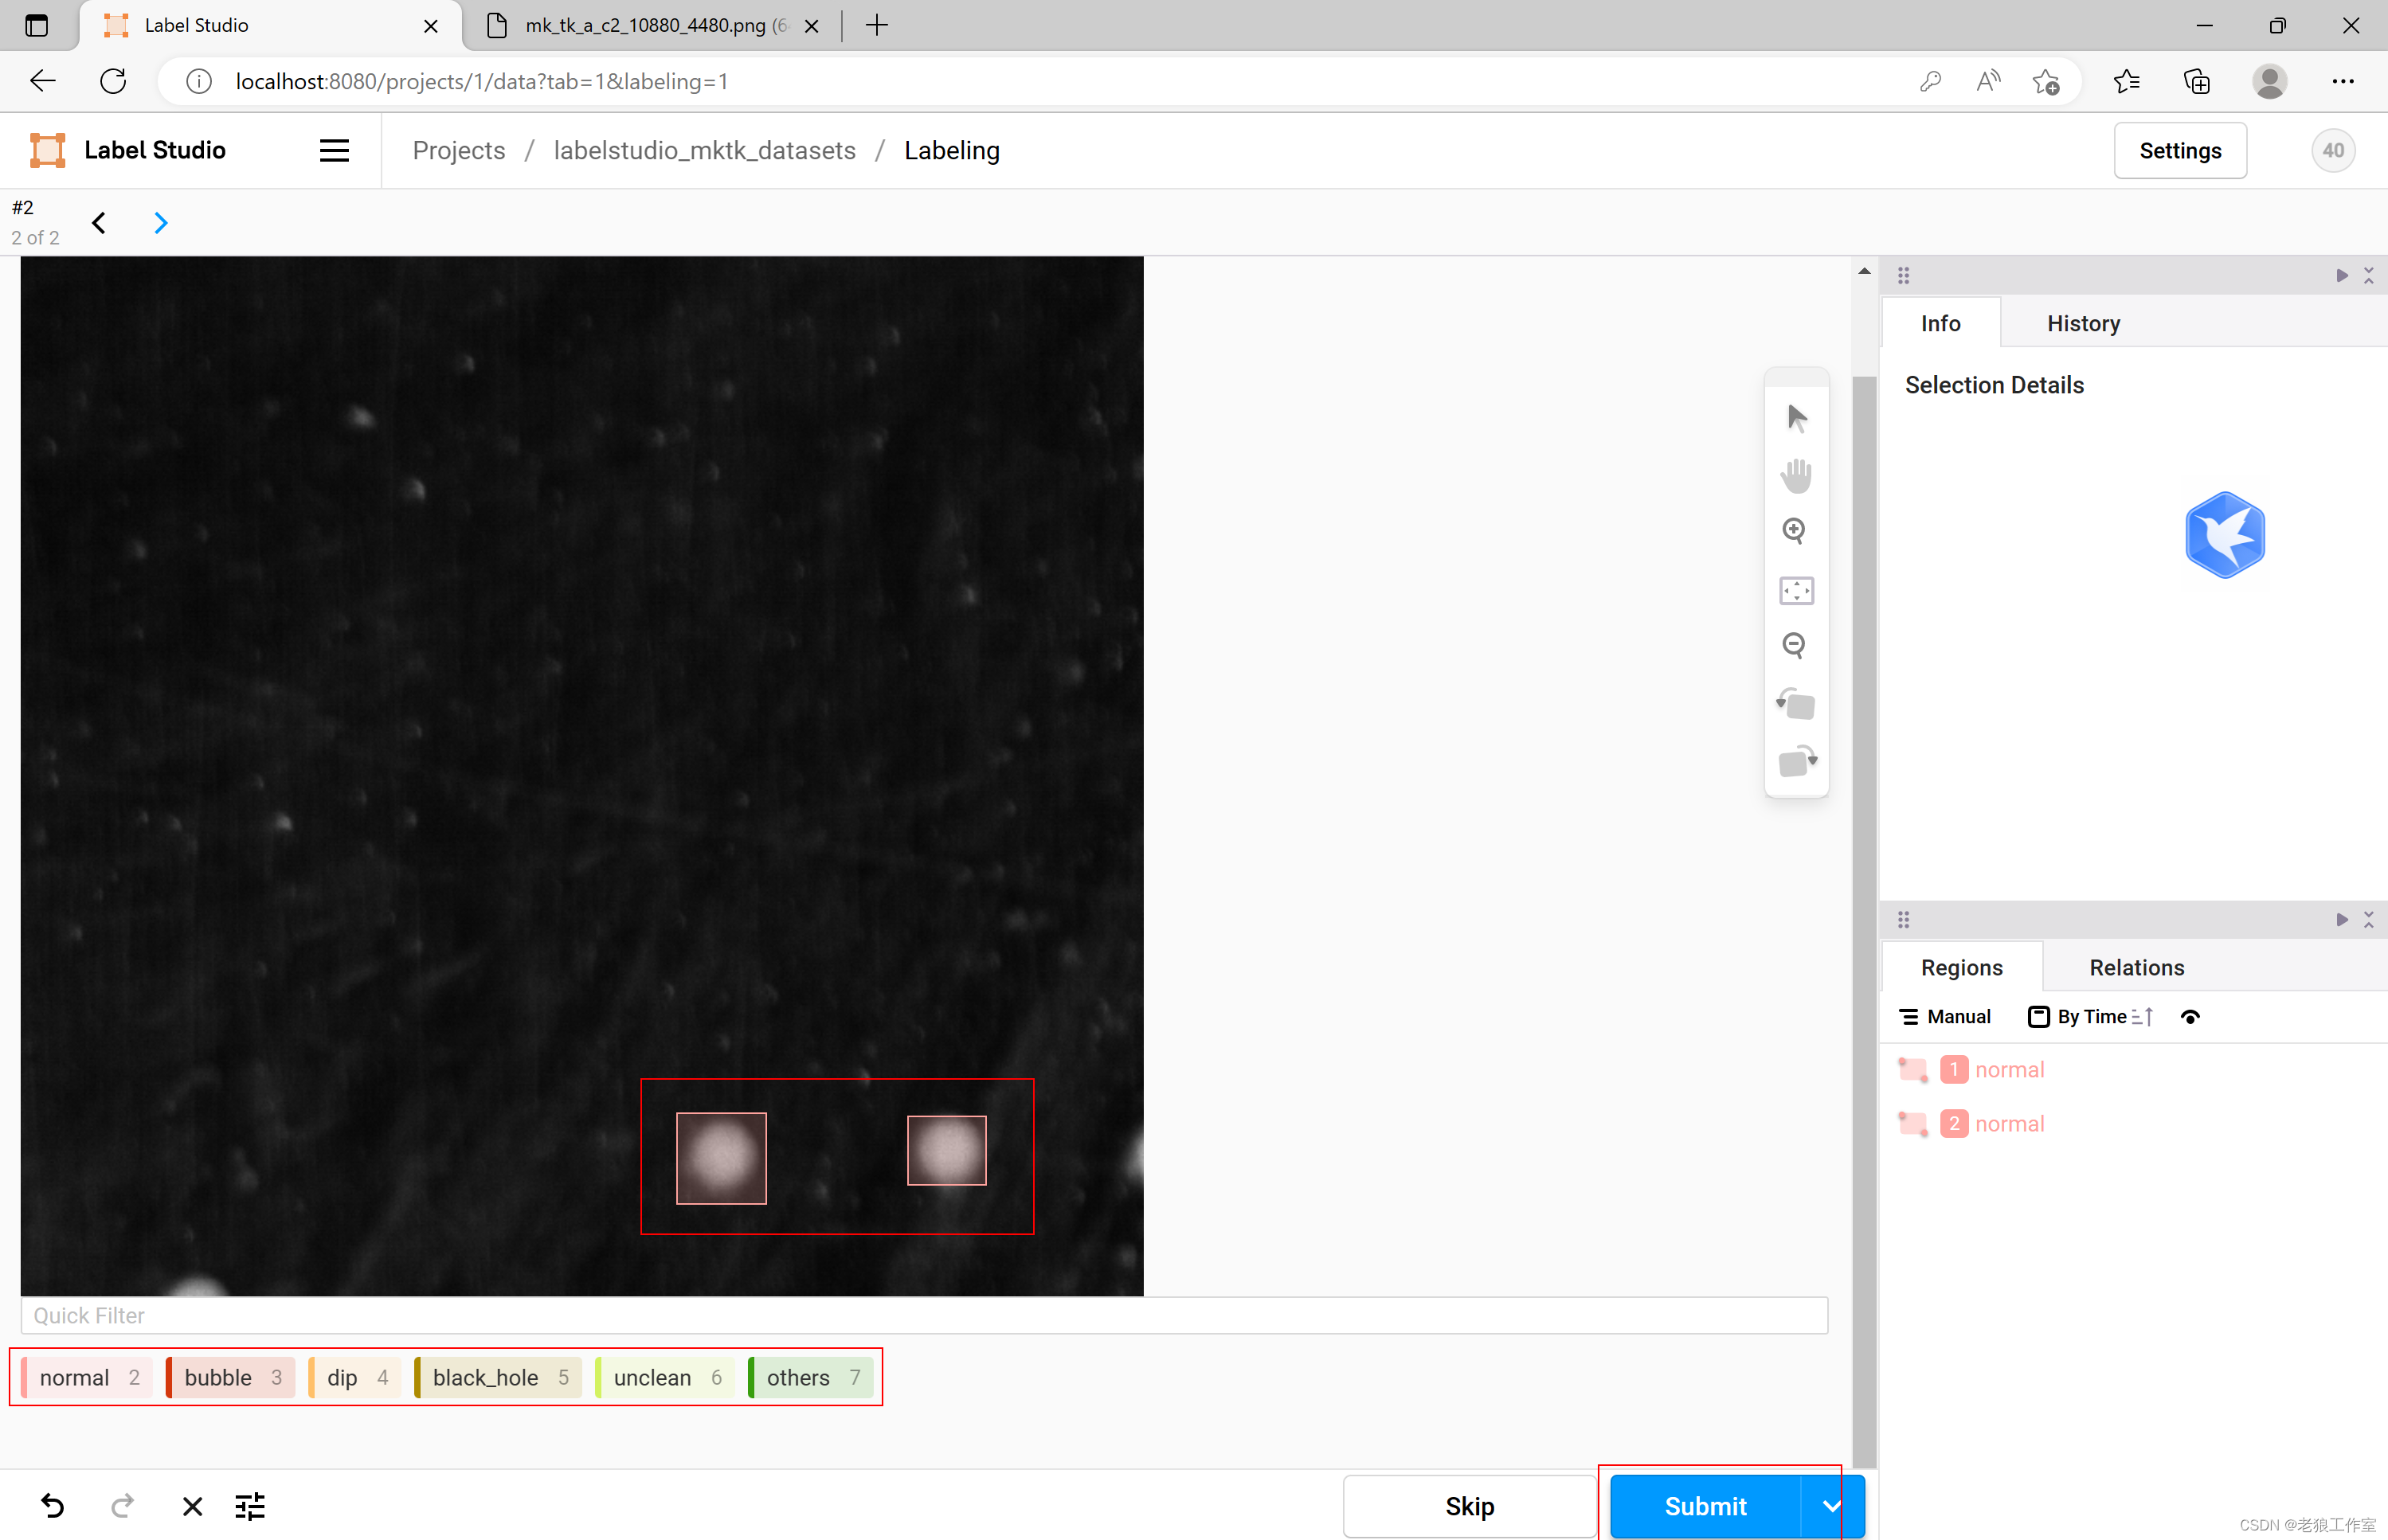The image size is (2388, 1540).
Task: Click the Quick Filter input field
Action: [923, 1315]
